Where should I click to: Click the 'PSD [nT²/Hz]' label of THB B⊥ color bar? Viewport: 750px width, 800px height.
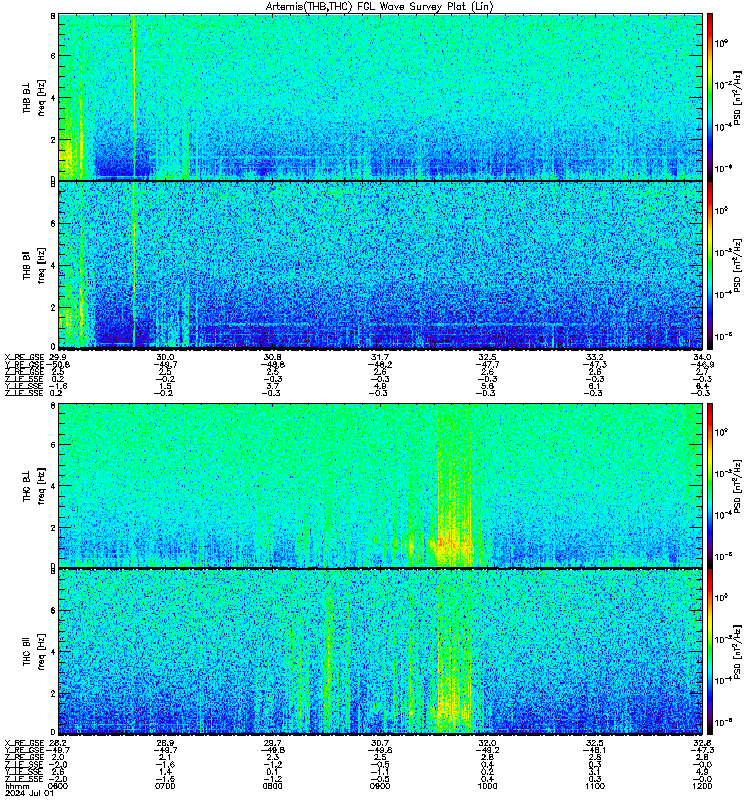pyautogui.click(x=738, y=97)
